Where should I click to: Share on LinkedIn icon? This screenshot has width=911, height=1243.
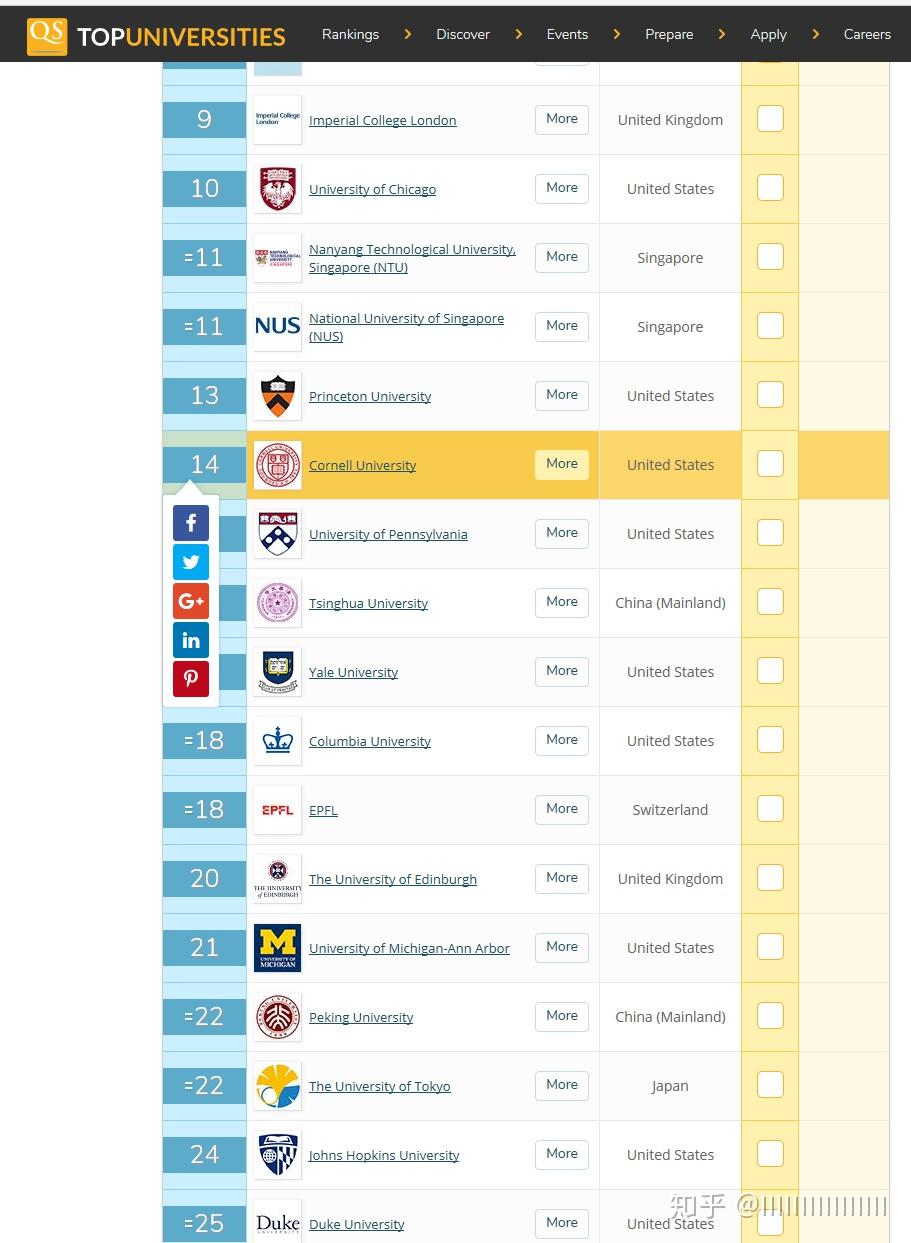(x=191, y=640)
